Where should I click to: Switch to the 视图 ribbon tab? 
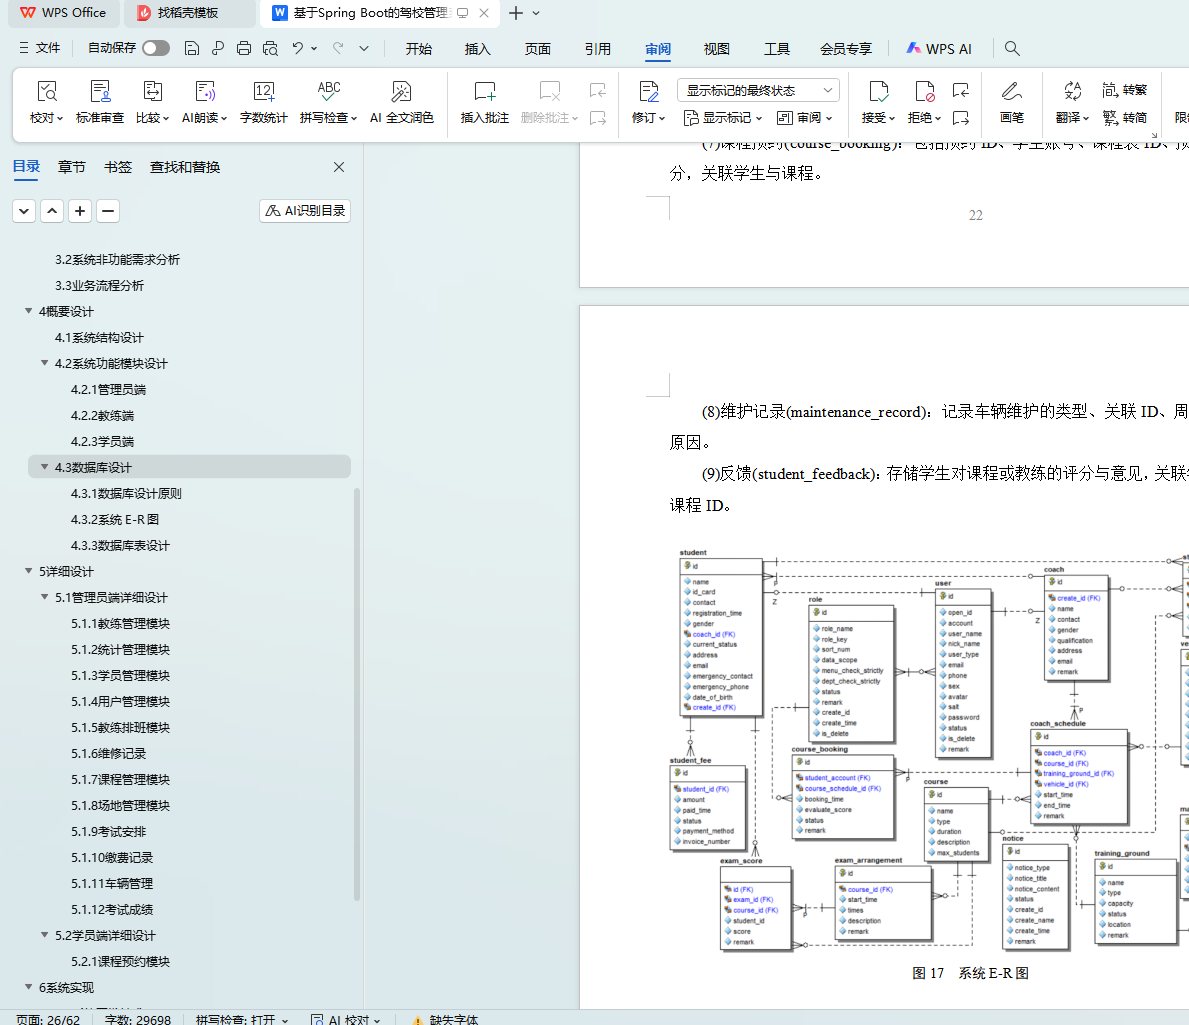(716, 48)
